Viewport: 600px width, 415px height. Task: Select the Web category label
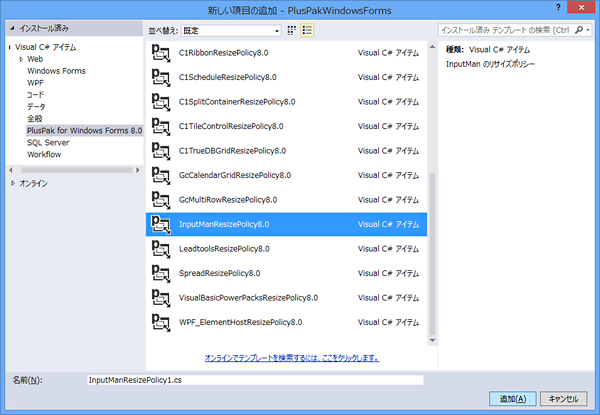(x=35, y=59)
